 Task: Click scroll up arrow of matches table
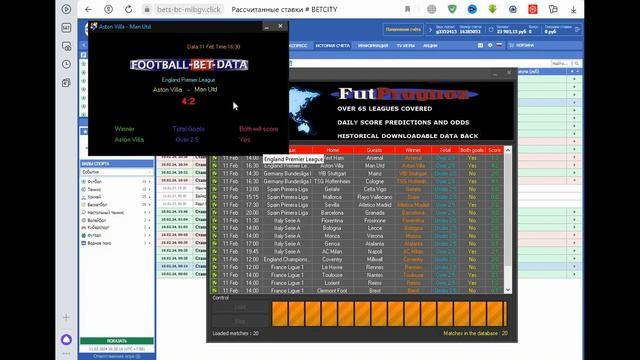508,150
